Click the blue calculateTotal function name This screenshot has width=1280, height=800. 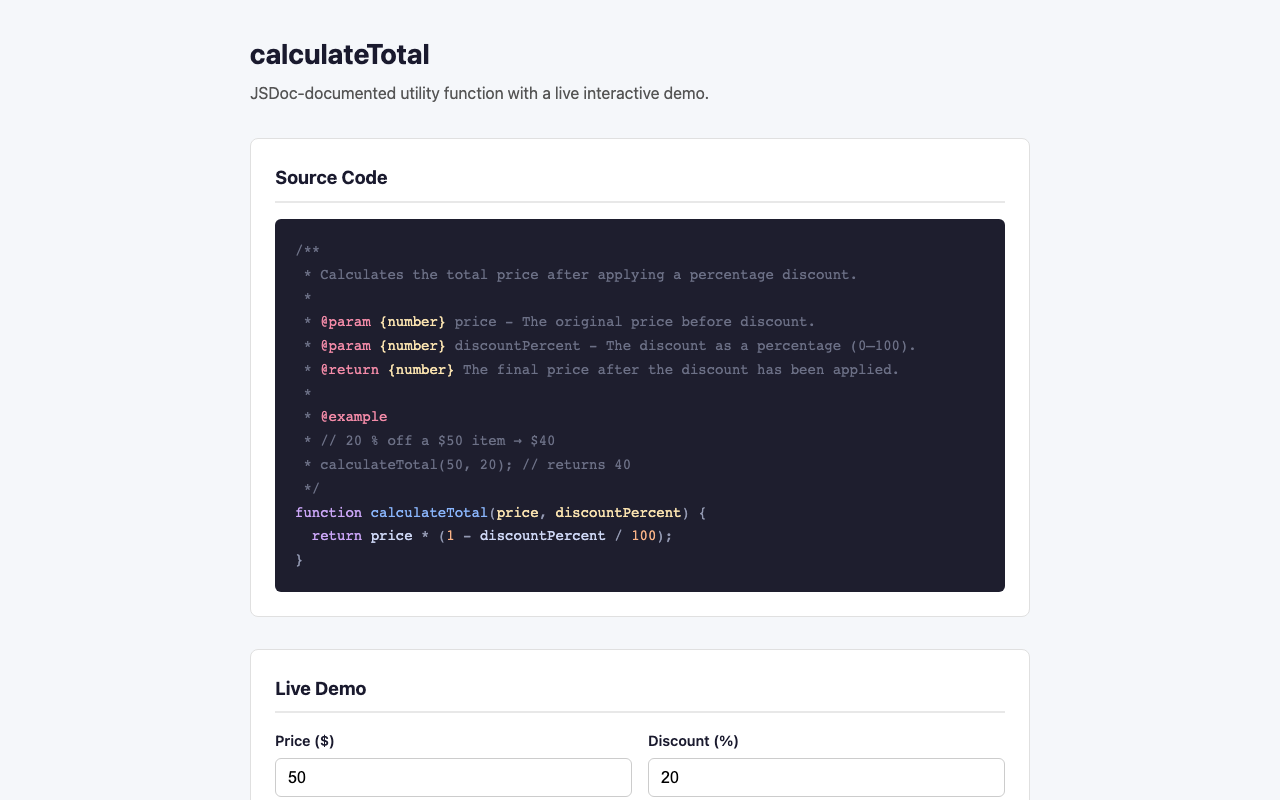tap(429, 512)
